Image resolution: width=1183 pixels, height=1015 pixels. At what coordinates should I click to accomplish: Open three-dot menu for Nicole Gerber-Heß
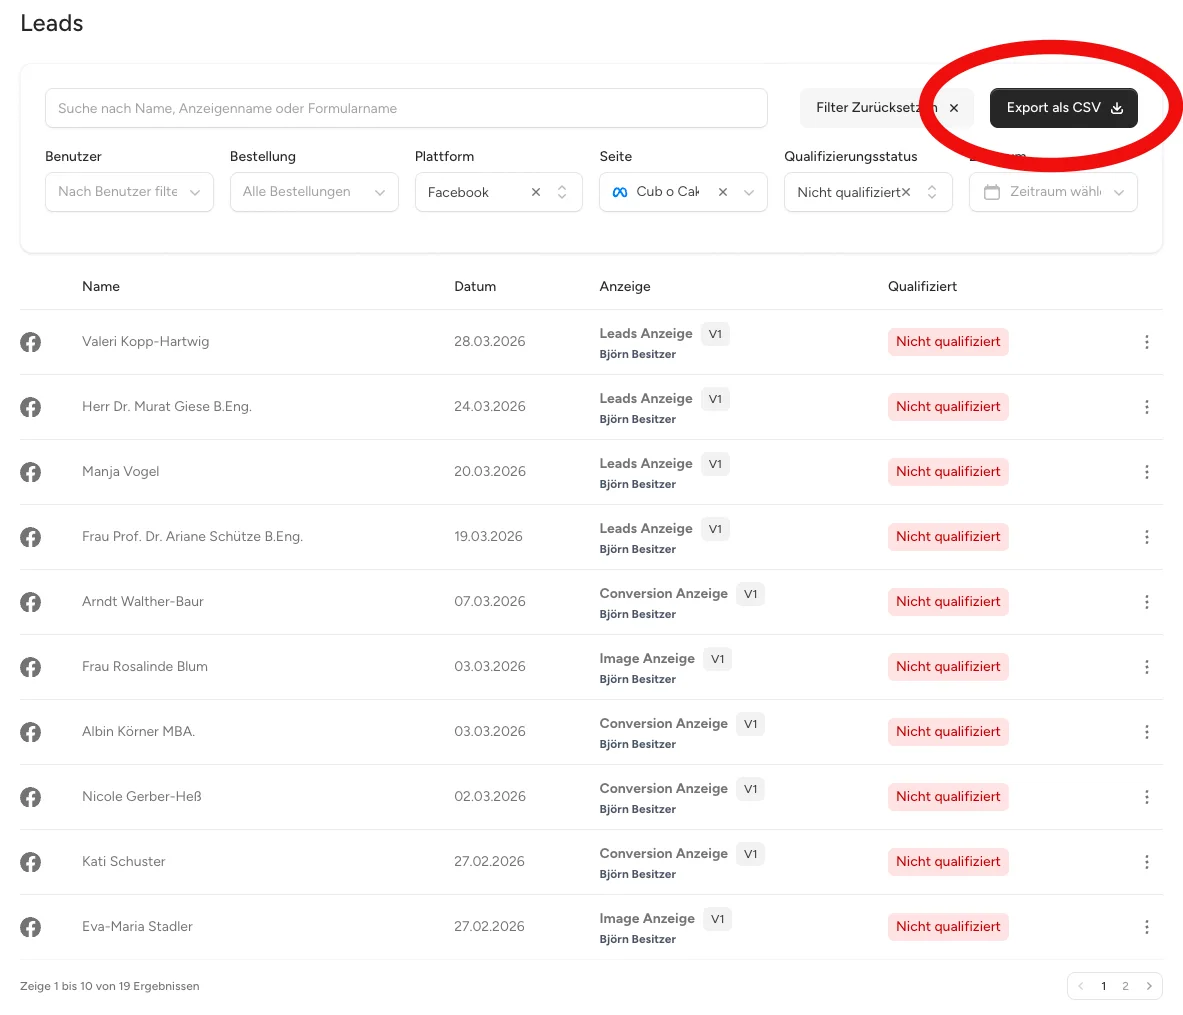[x=1146, y=797]
